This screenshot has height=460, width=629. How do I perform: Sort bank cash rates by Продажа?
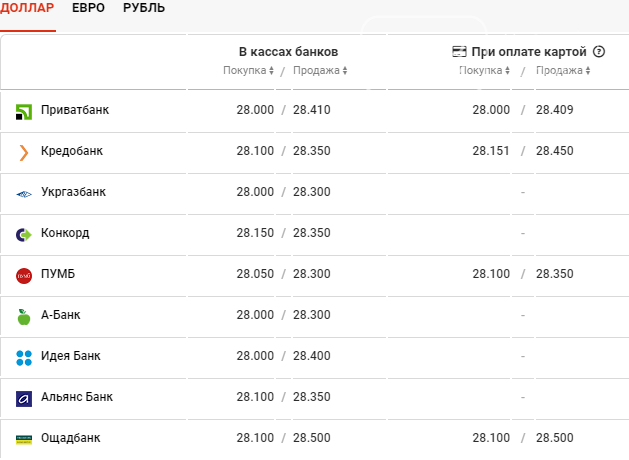(320, 71)
